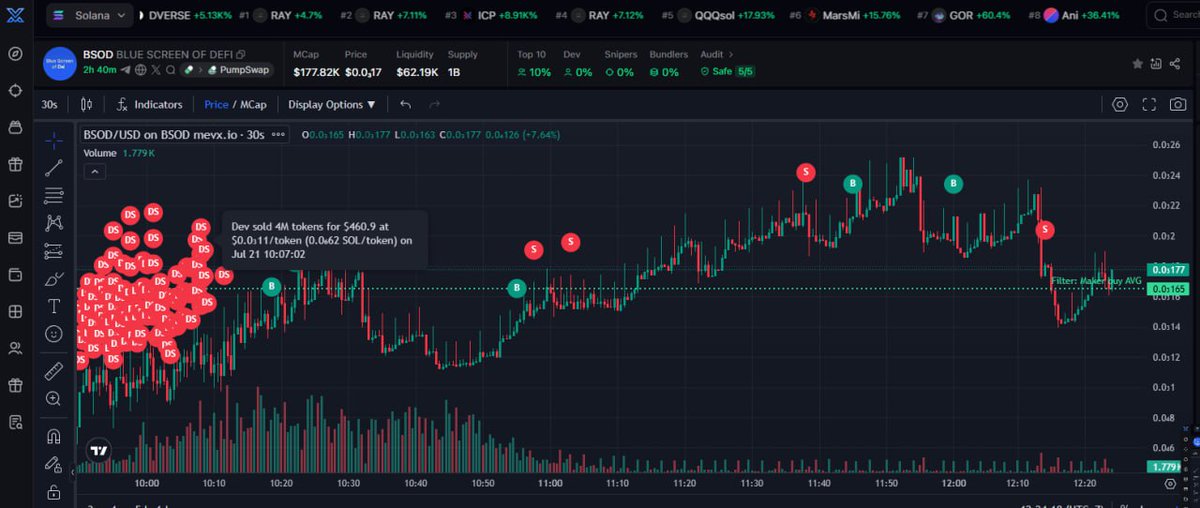Open the crosshair sniper sidebar icon
1200x508 pixels.
pyautogui.click(x=15, y=90)
